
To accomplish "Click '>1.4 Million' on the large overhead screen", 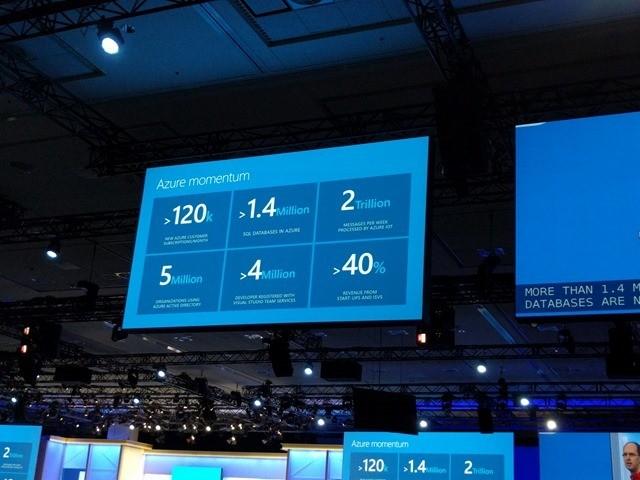I will [274, 208].
